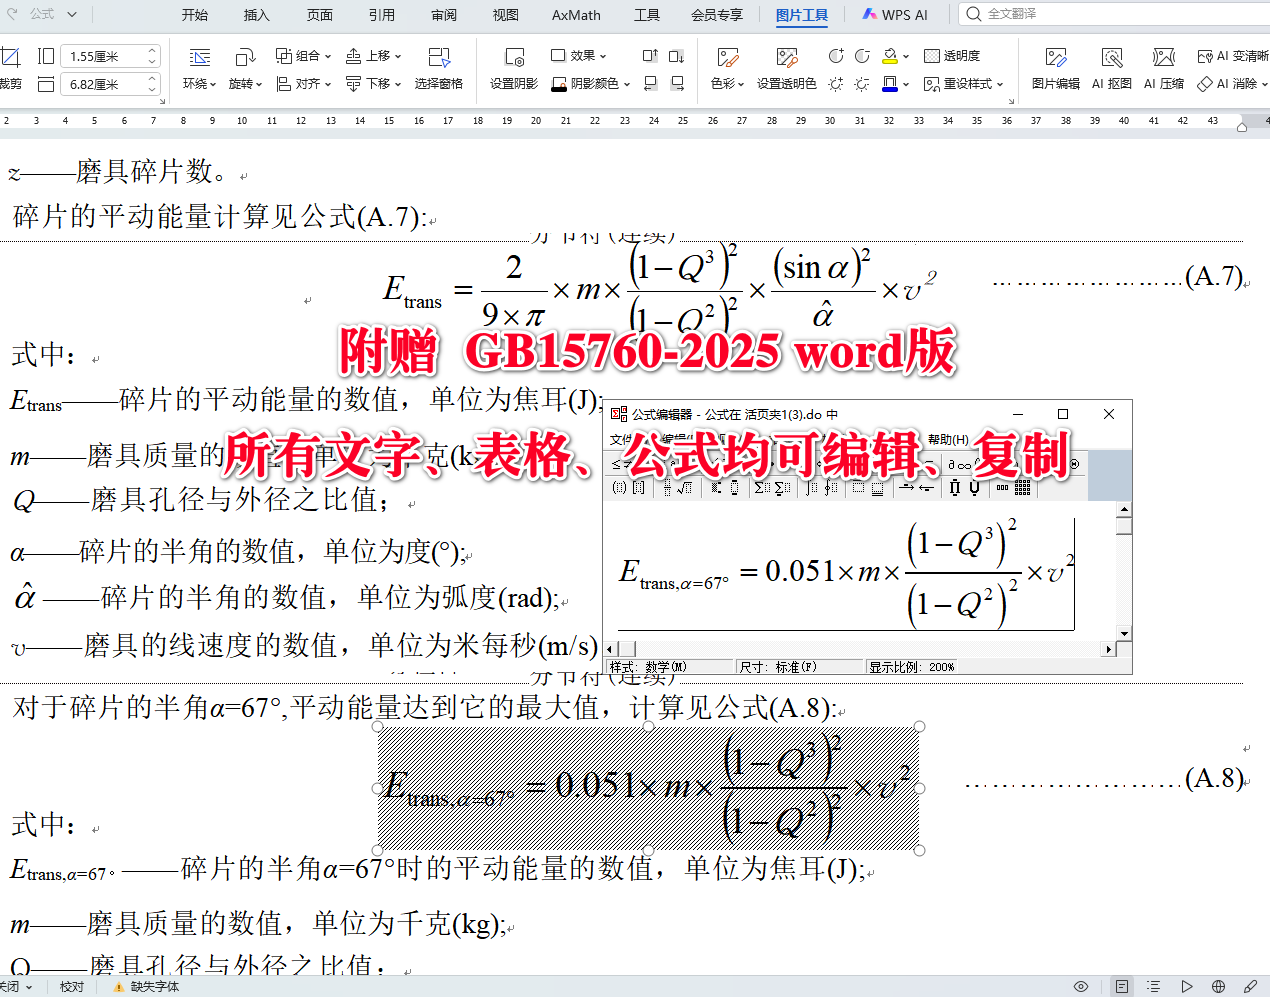Click the 校对 proofreading button
The height and width of the screenshot is (997, 1270).
click(x=70, y=985)
